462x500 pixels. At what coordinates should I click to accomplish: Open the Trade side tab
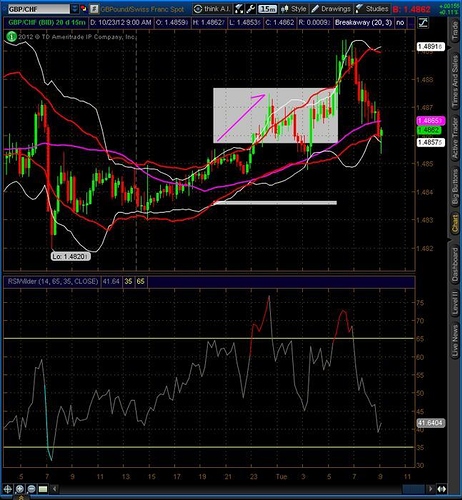click(455, 31)
